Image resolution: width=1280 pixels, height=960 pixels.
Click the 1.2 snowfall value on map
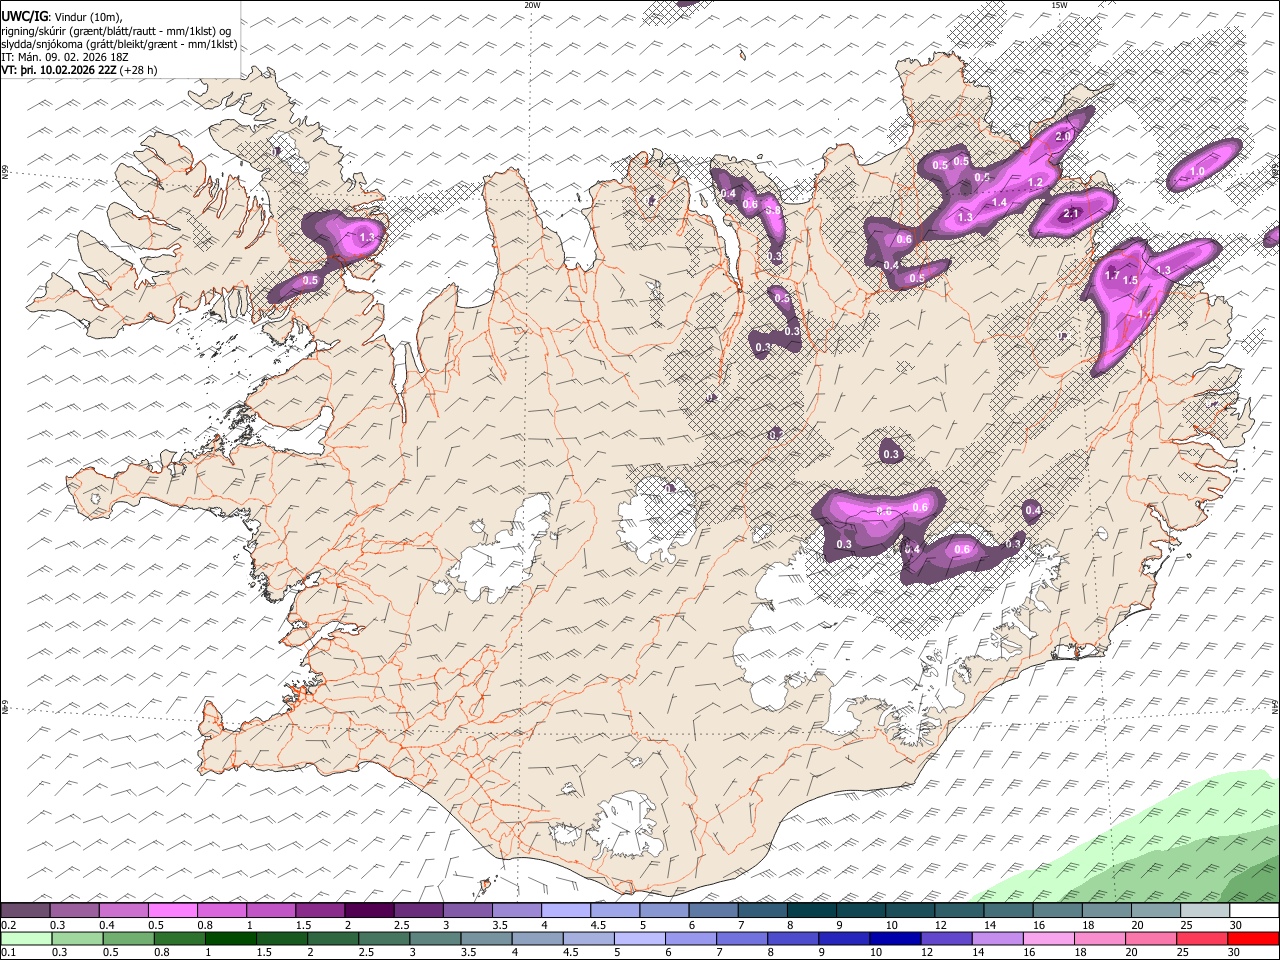(1036, 183)
